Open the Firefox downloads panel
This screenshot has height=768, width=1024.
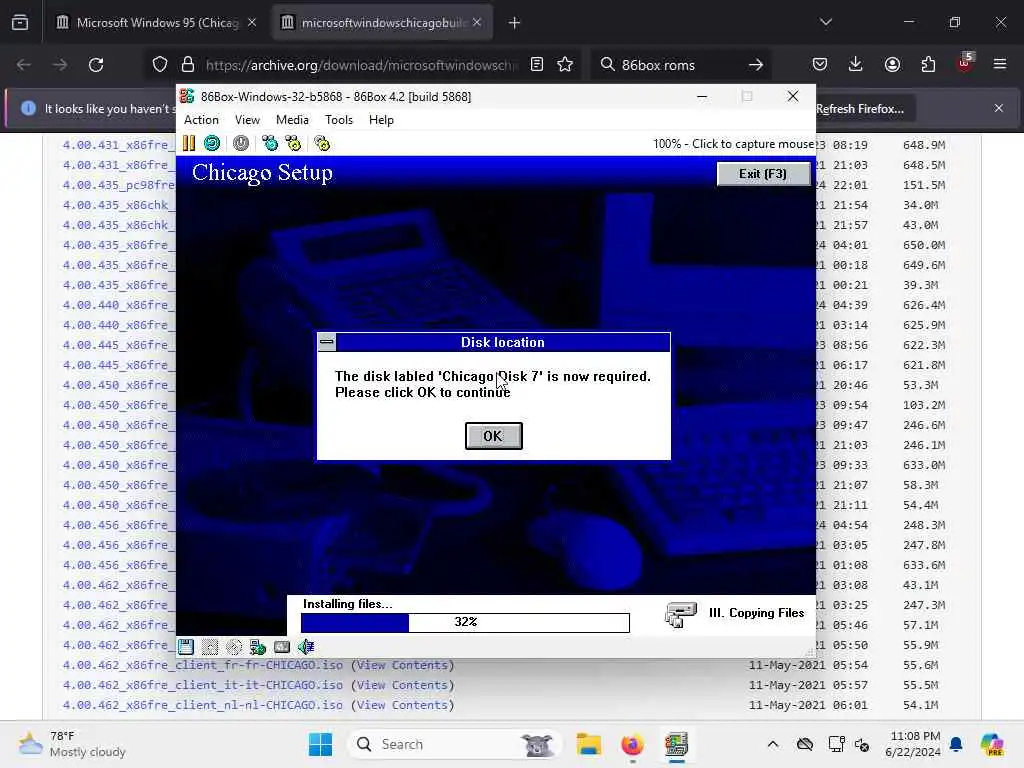coord(856,65)
